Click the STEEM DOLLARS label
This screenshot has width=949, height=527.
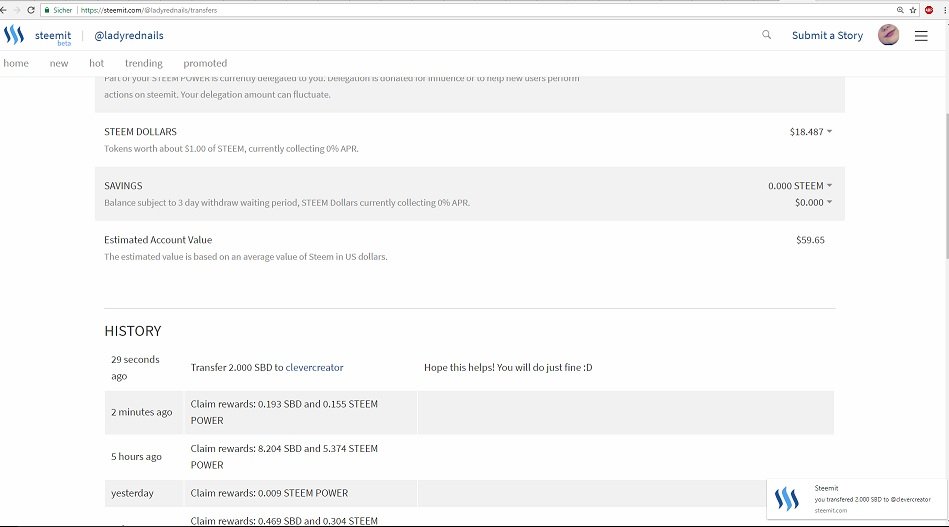pyautogui.click(x=140, y=132)
